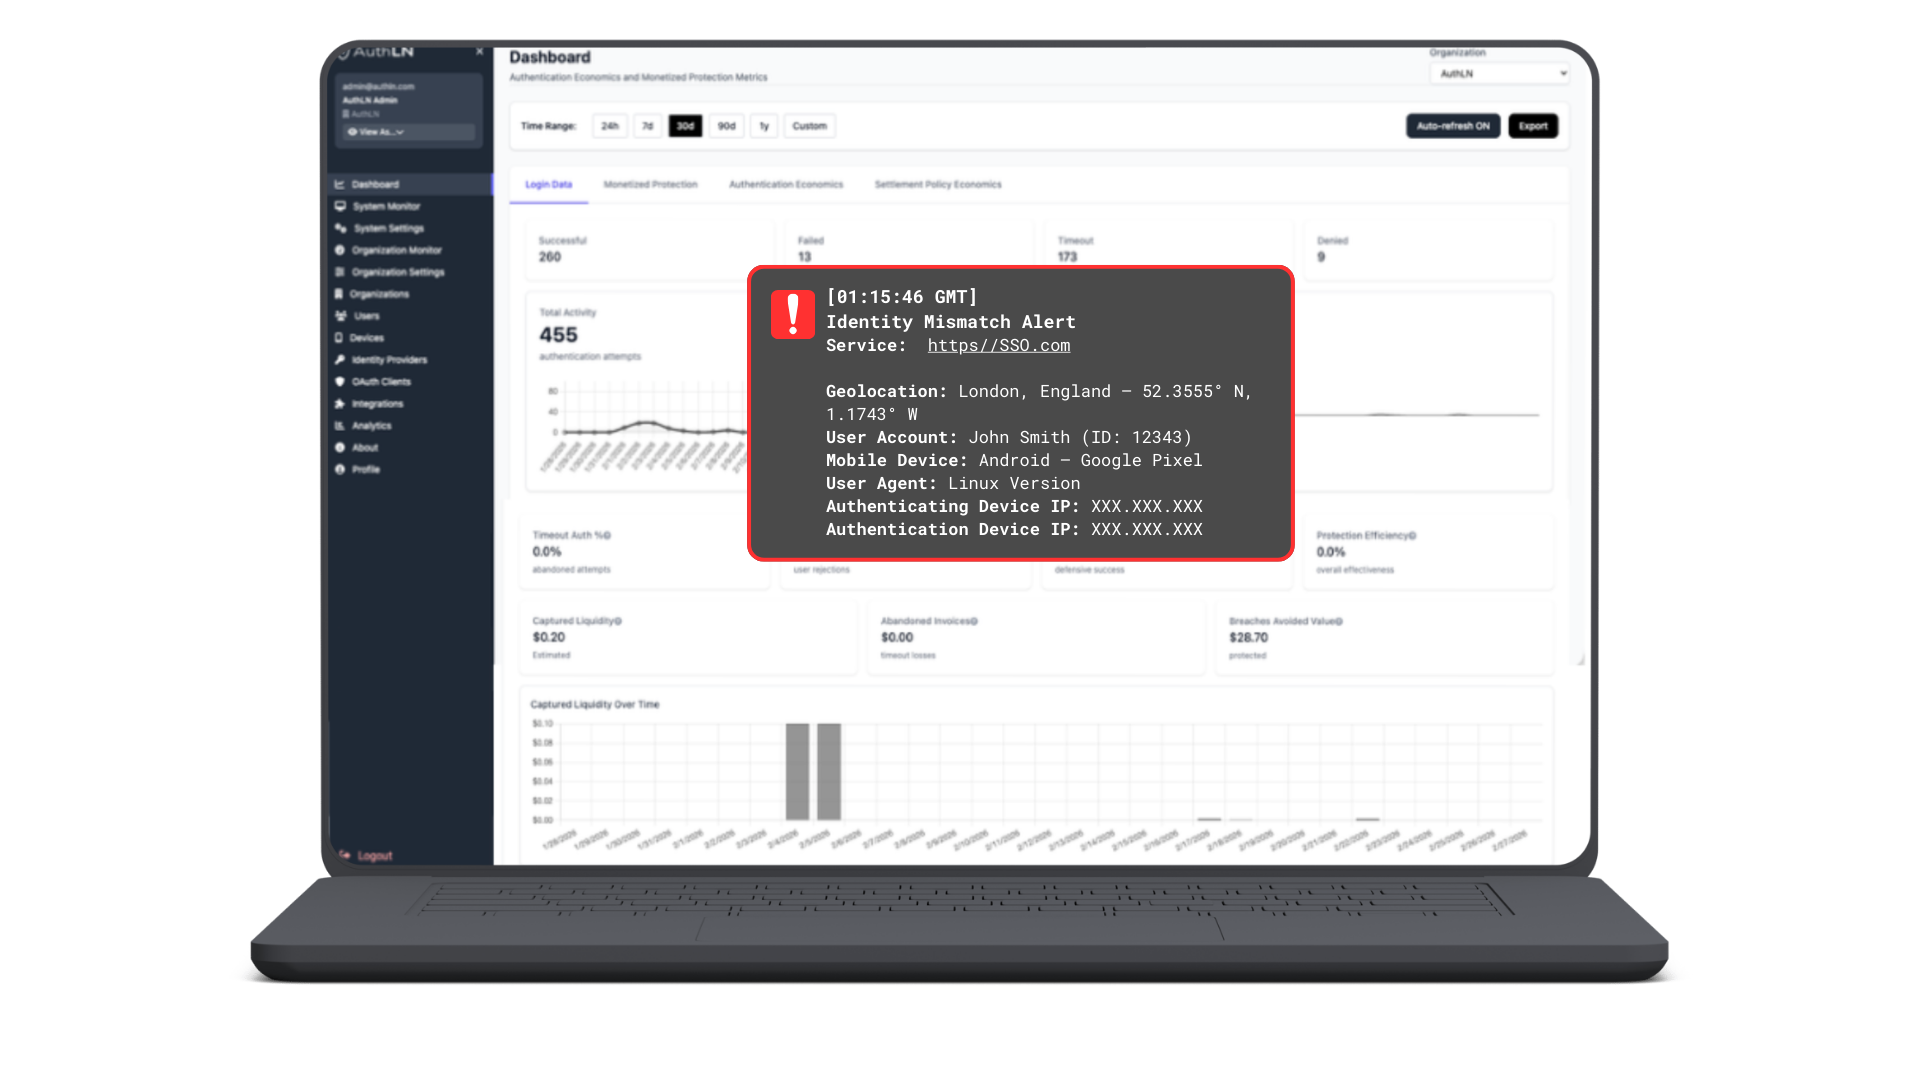Open the Custom time range picker
The image size is (1920, 1080).
[x=809, y=126]
